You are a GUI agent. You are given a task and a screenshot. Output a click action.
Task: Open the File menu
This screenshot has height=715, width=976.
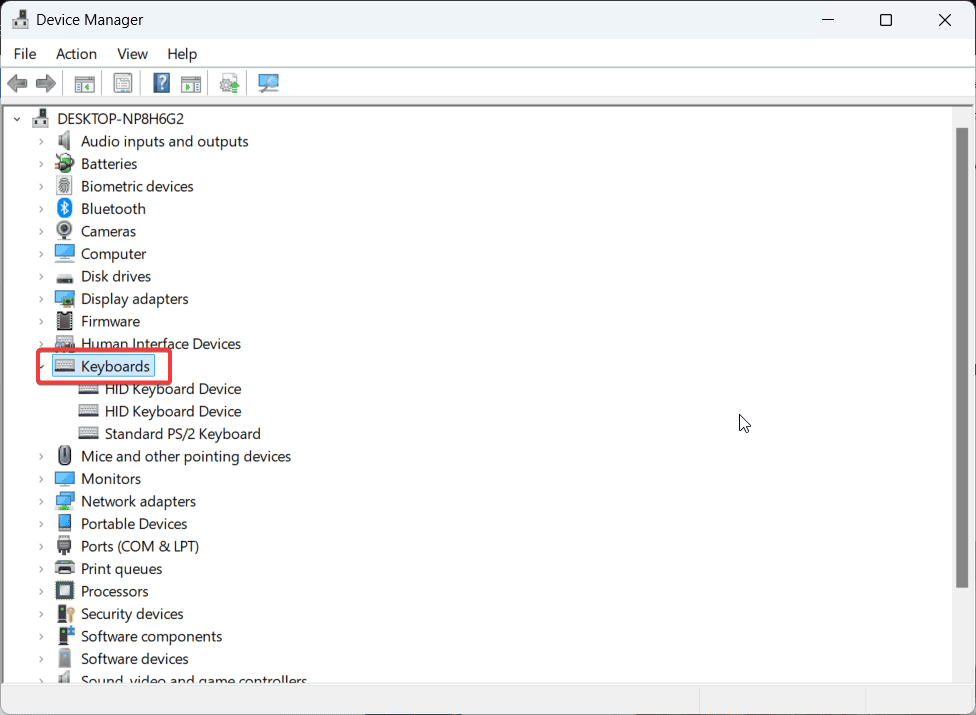[25, 54]
